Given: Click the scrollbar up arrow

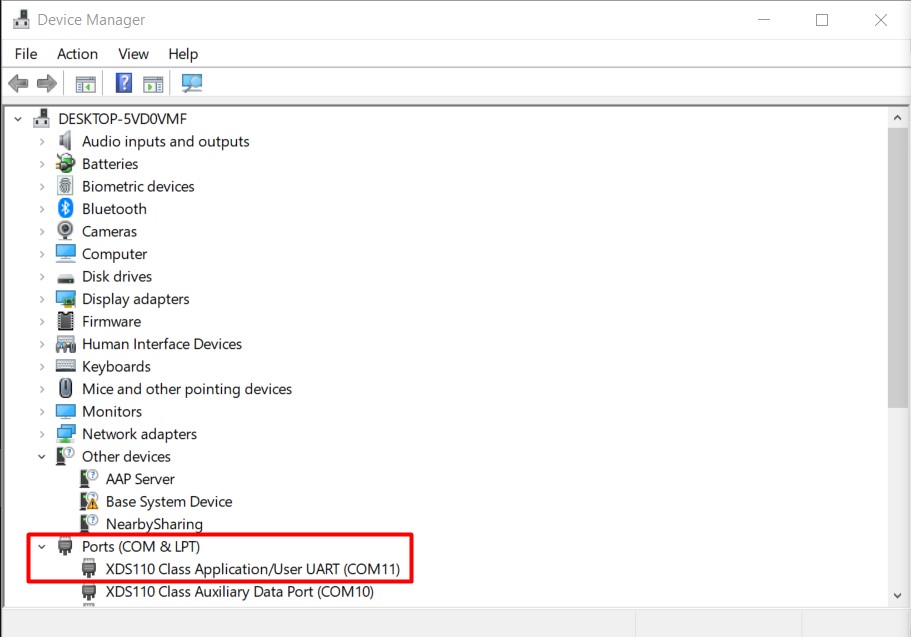Looking at the screenshot, I should 898,118.
